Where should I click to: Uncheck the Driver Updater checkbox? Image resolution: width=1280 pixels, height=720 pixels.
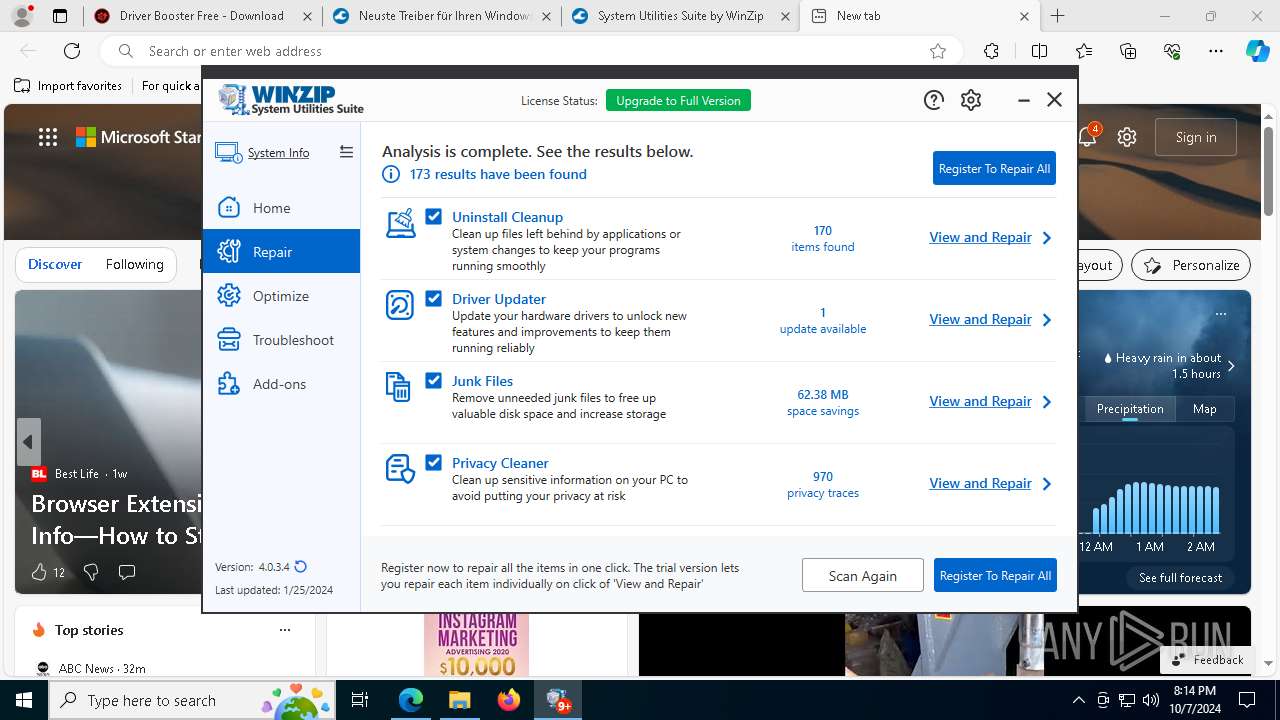pos(434,298)
